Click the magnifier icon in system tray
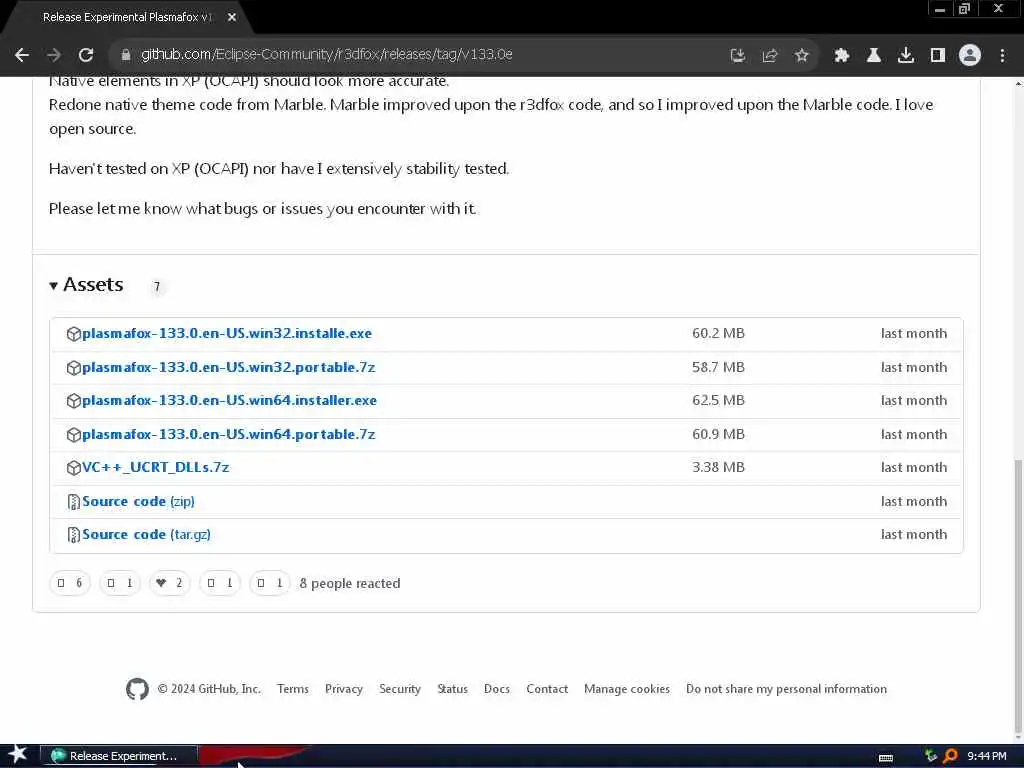Screen dimensions: 1024x768 click(950, 756)
